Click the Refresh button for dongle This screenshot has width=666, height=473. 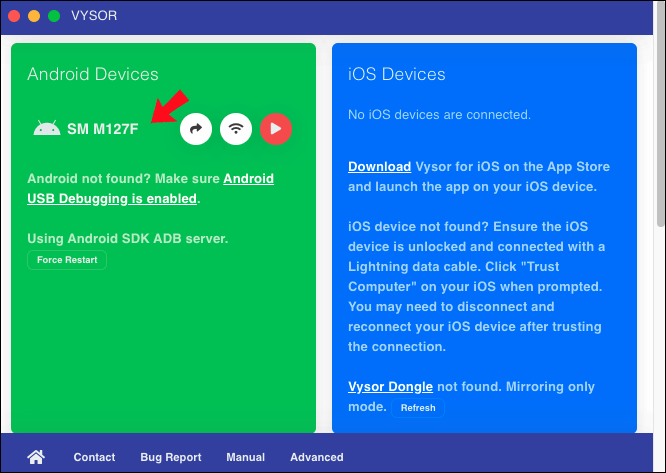coord(418,408)
